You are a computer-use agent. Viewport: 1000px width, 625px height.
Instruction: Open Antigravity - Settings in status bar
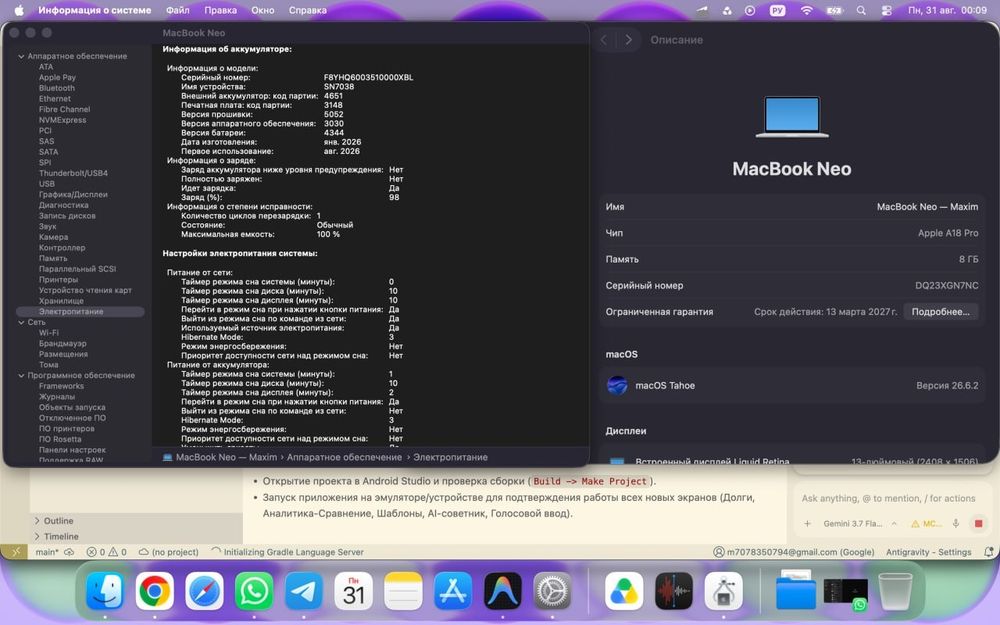pos(929,552)
